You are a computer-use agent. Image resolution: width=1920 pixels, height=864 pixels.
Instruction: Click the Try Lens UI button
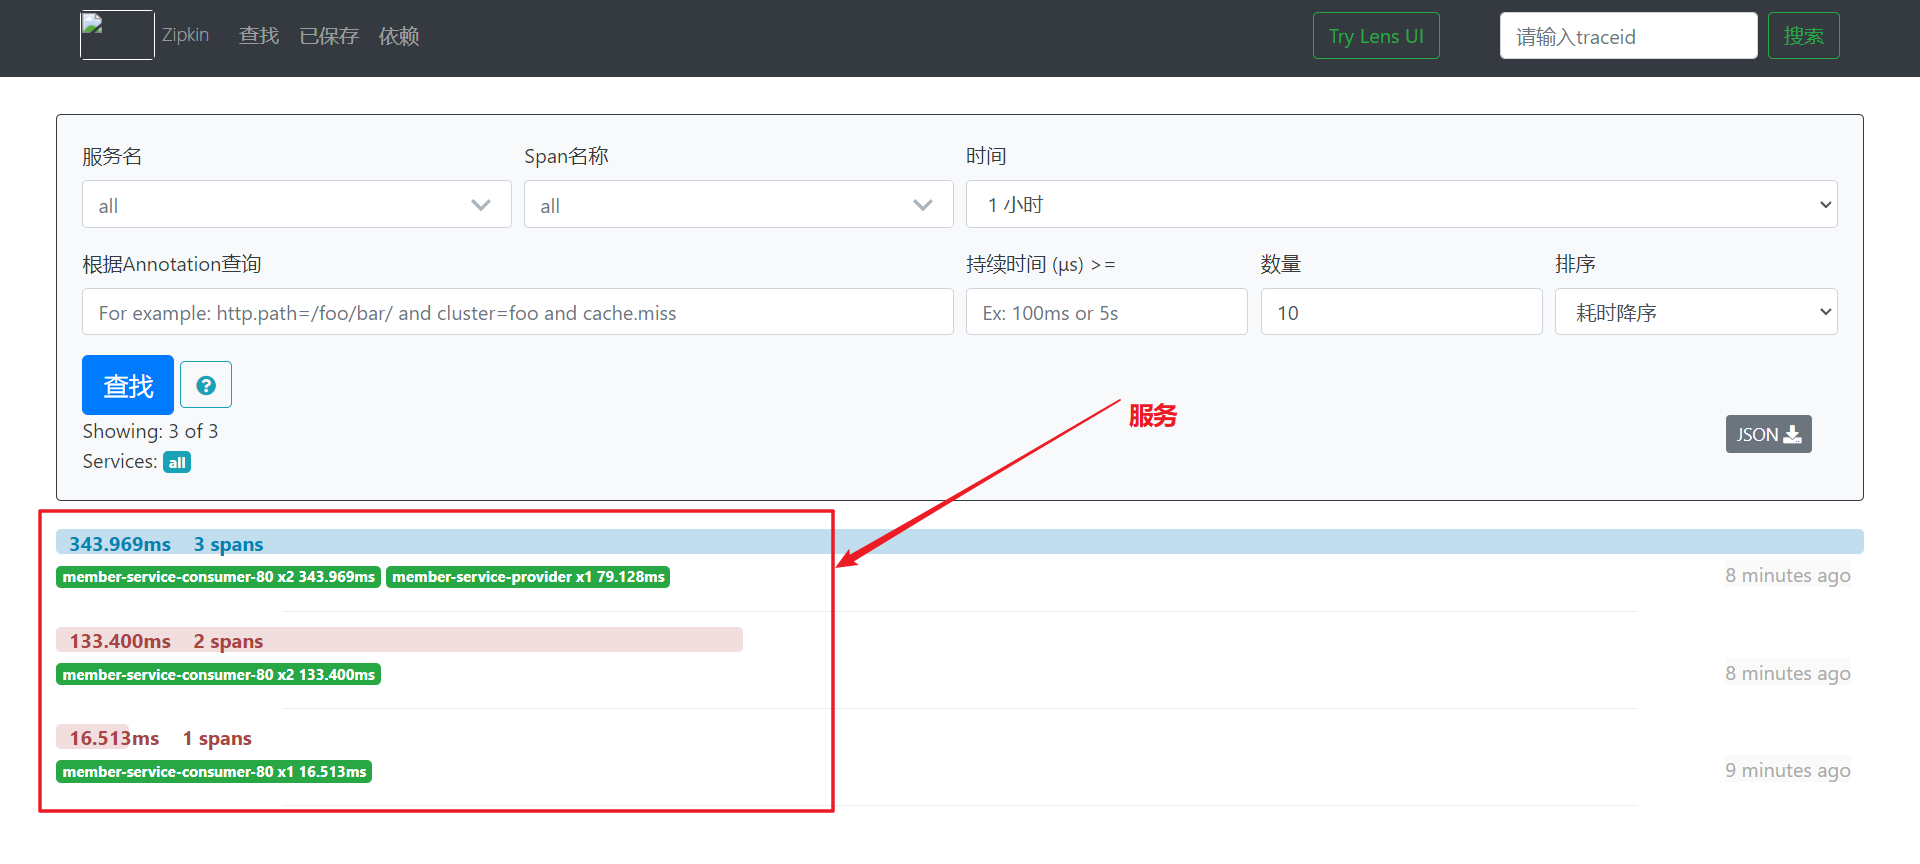[1375, 36]
